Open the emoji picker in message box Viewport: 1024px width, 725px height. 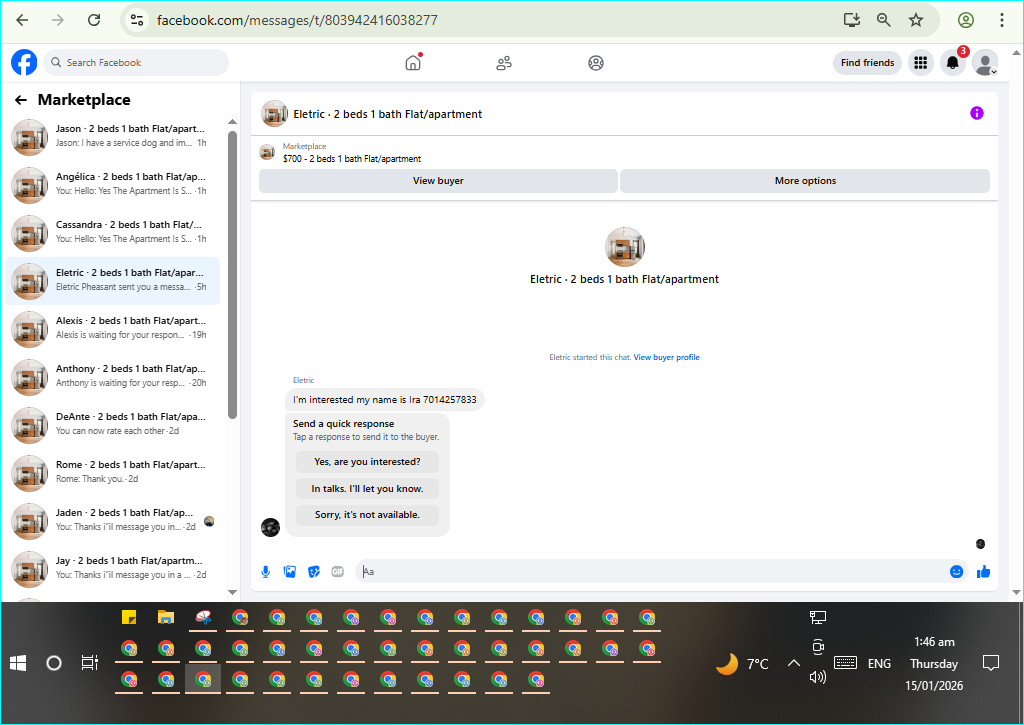pos(956,572)
